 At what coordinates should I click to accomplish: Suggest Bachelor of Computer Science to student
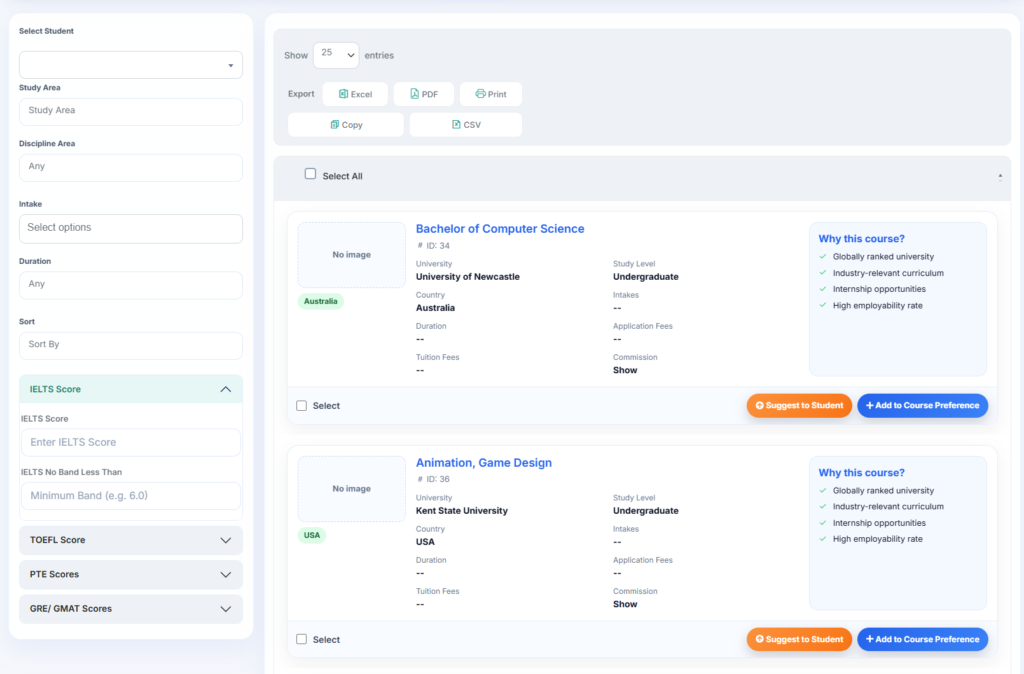click(799, 406)
